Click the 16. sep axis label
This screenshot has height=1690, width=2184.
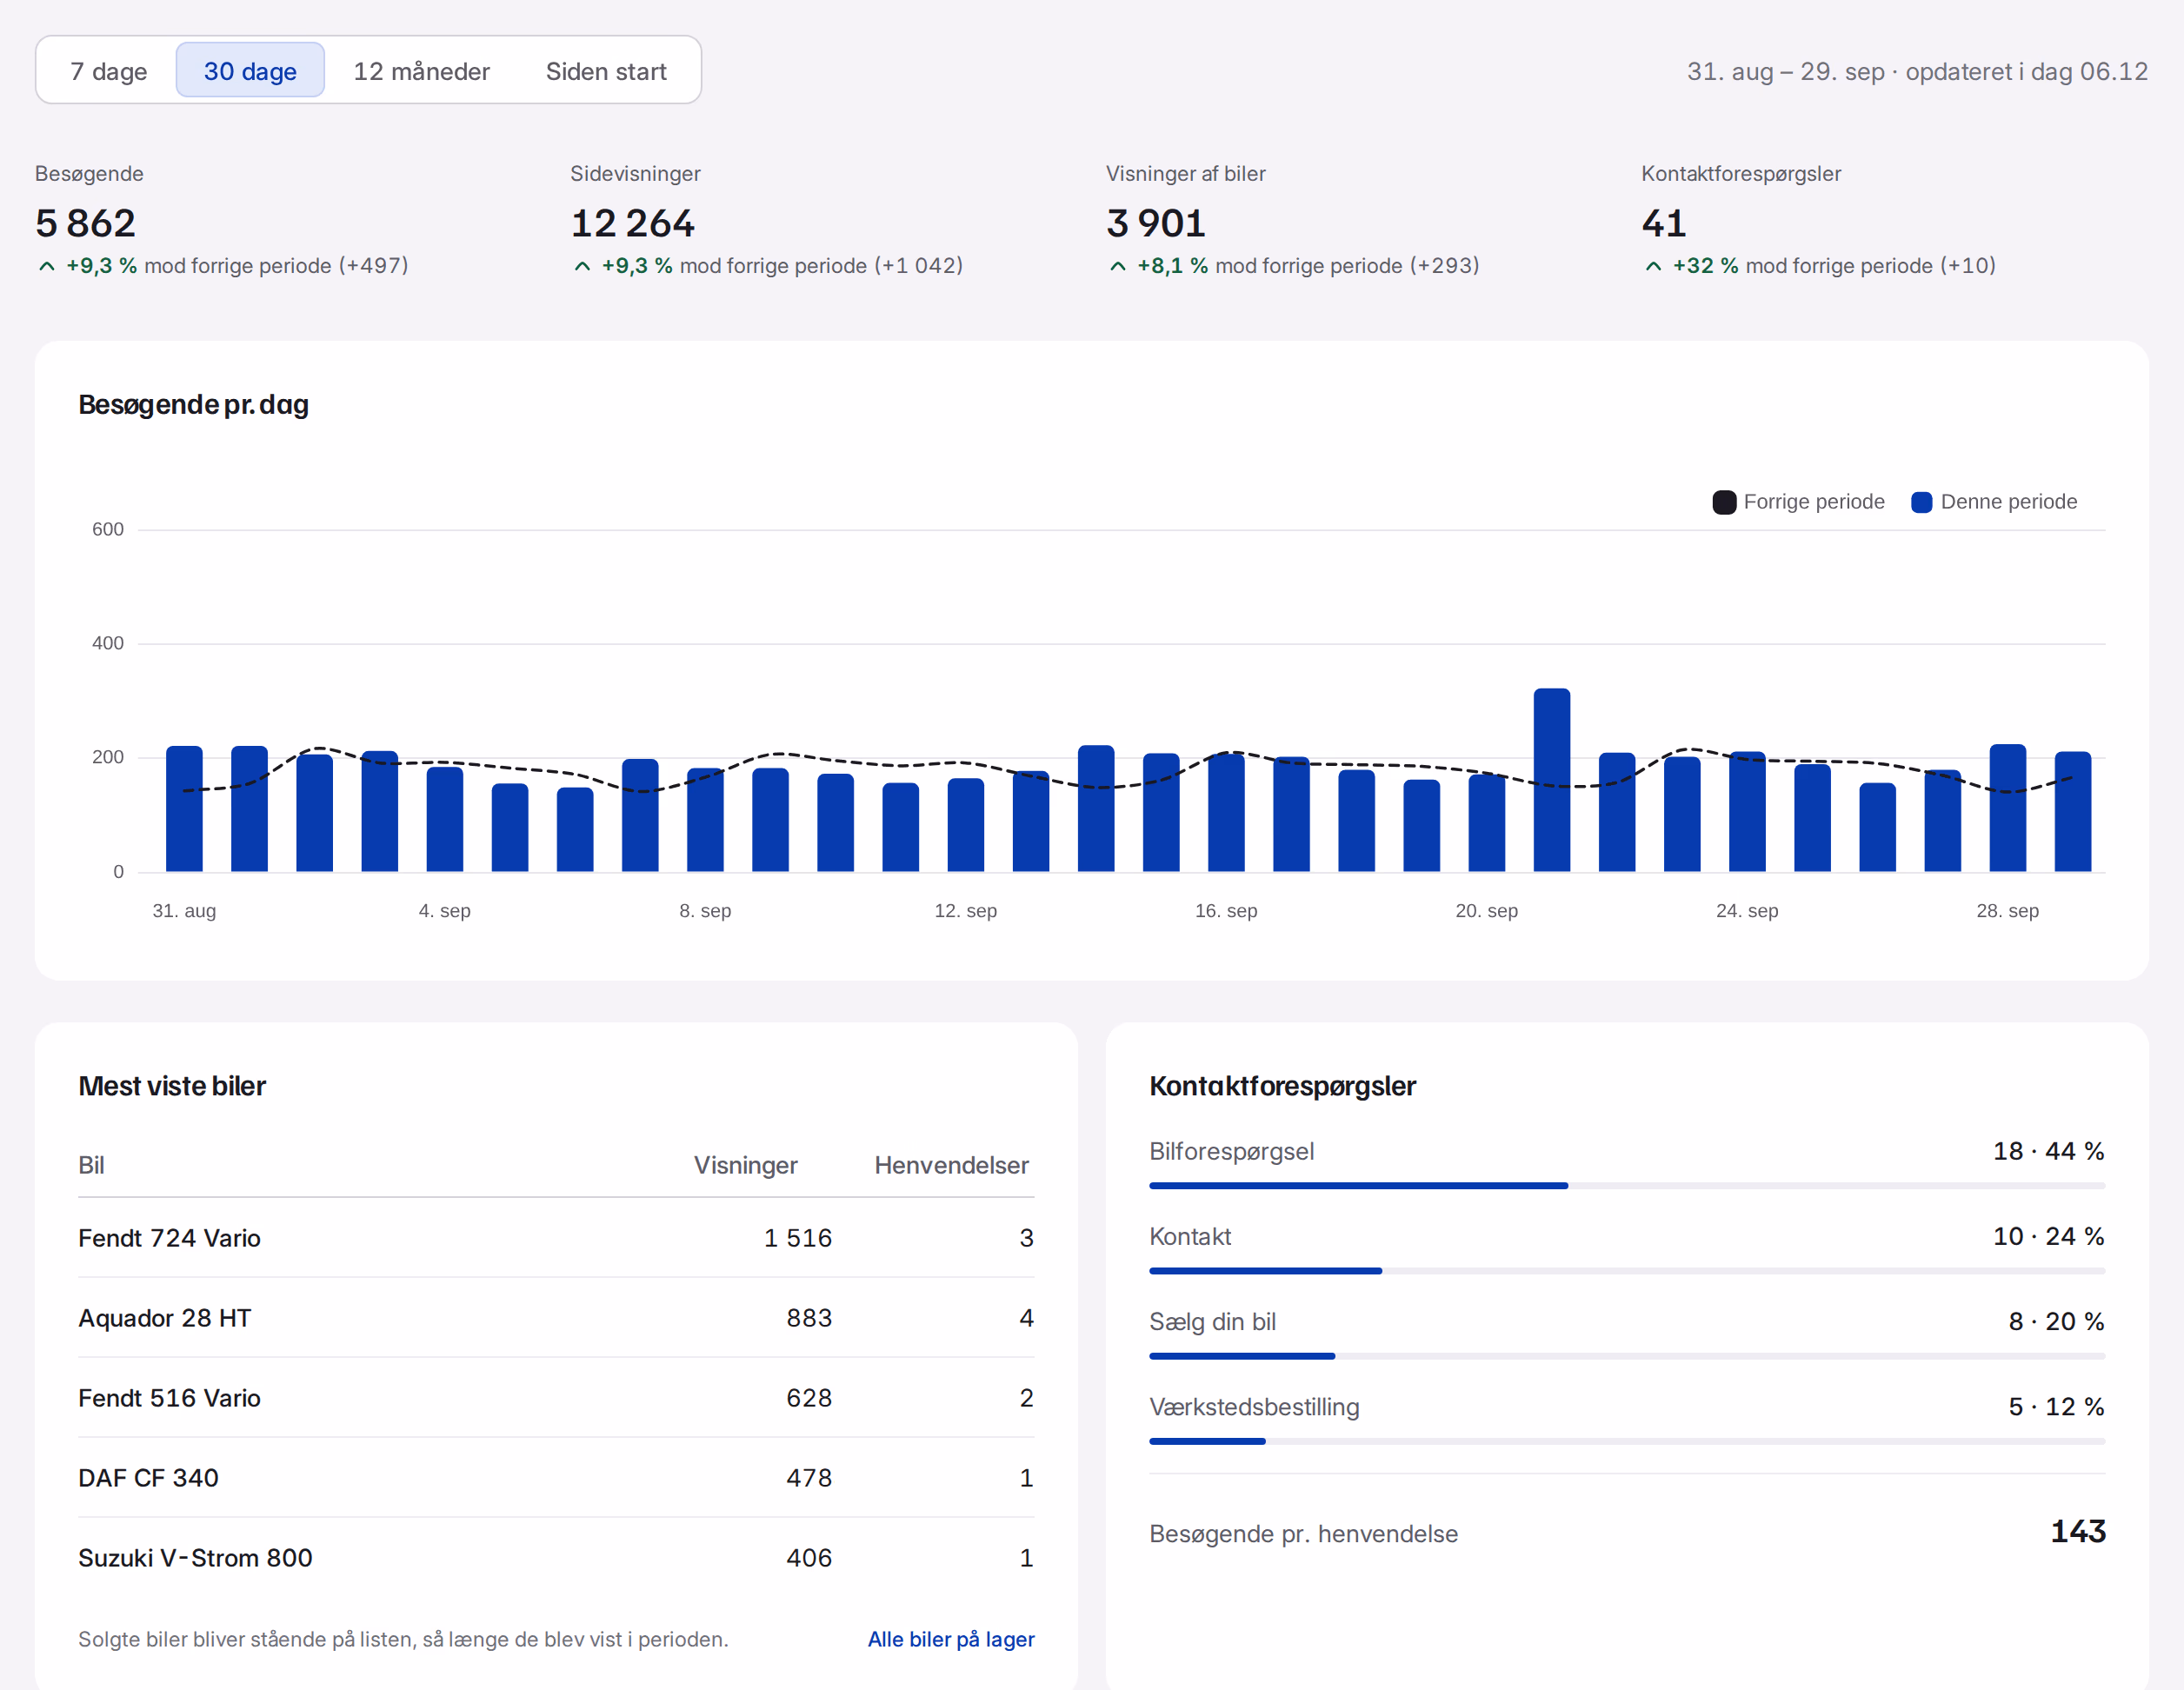[x=1226, y=911]
